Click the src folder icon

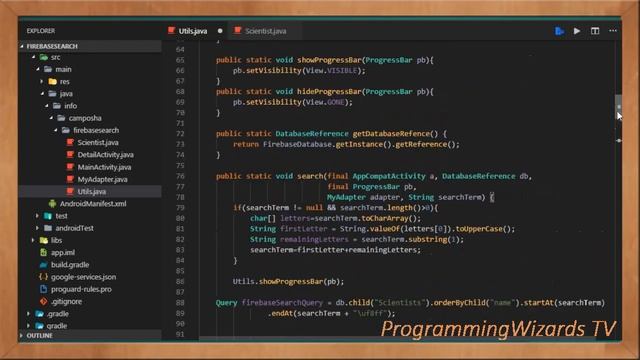point(44,58)
